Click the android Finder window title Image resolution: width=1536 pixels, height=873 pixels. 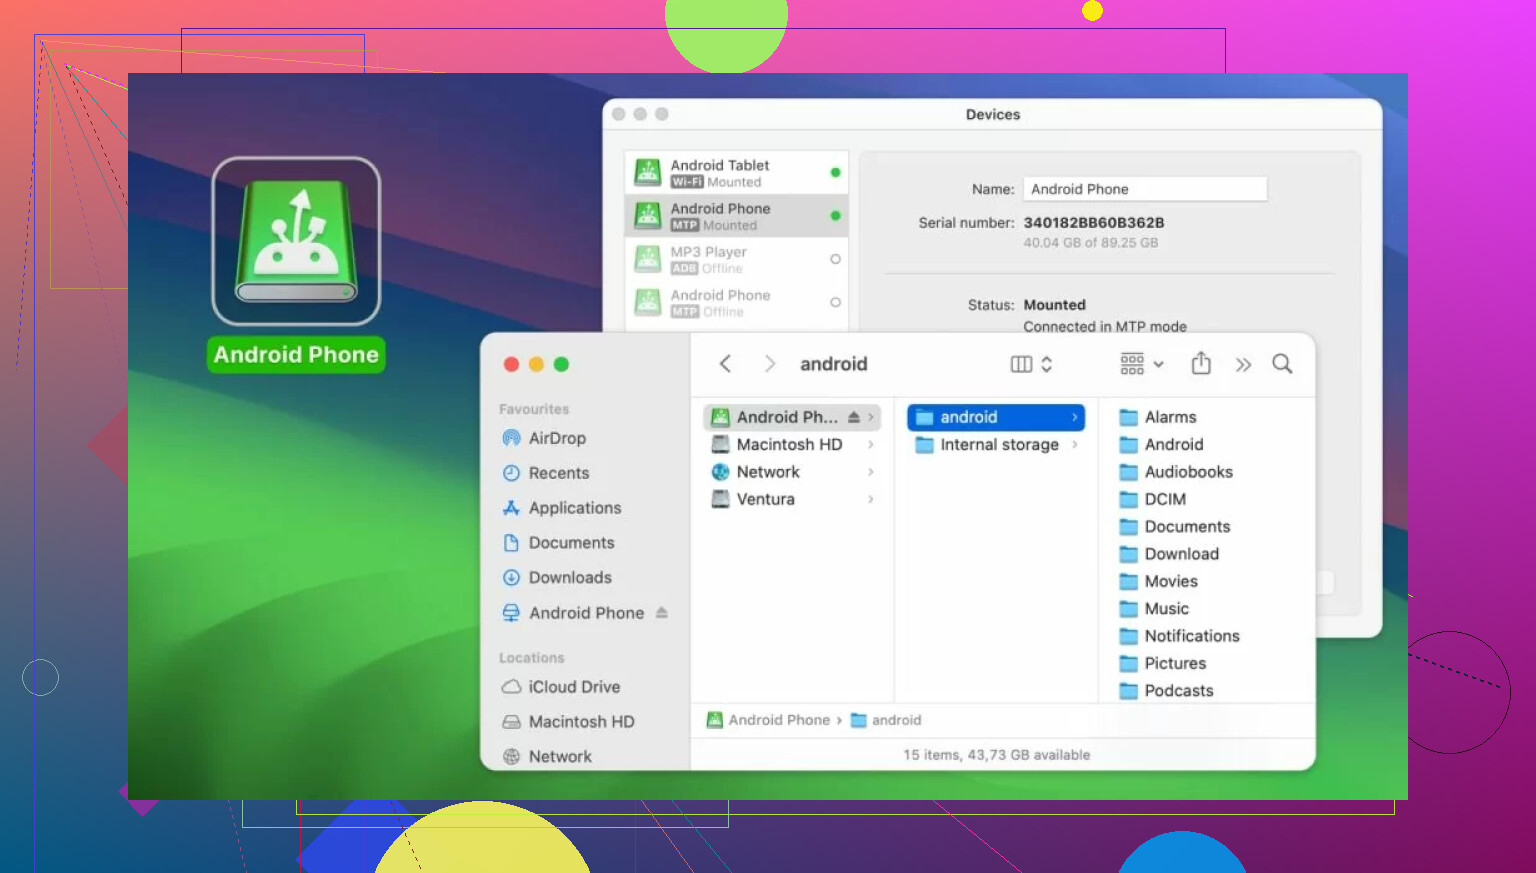coord(833,364)
